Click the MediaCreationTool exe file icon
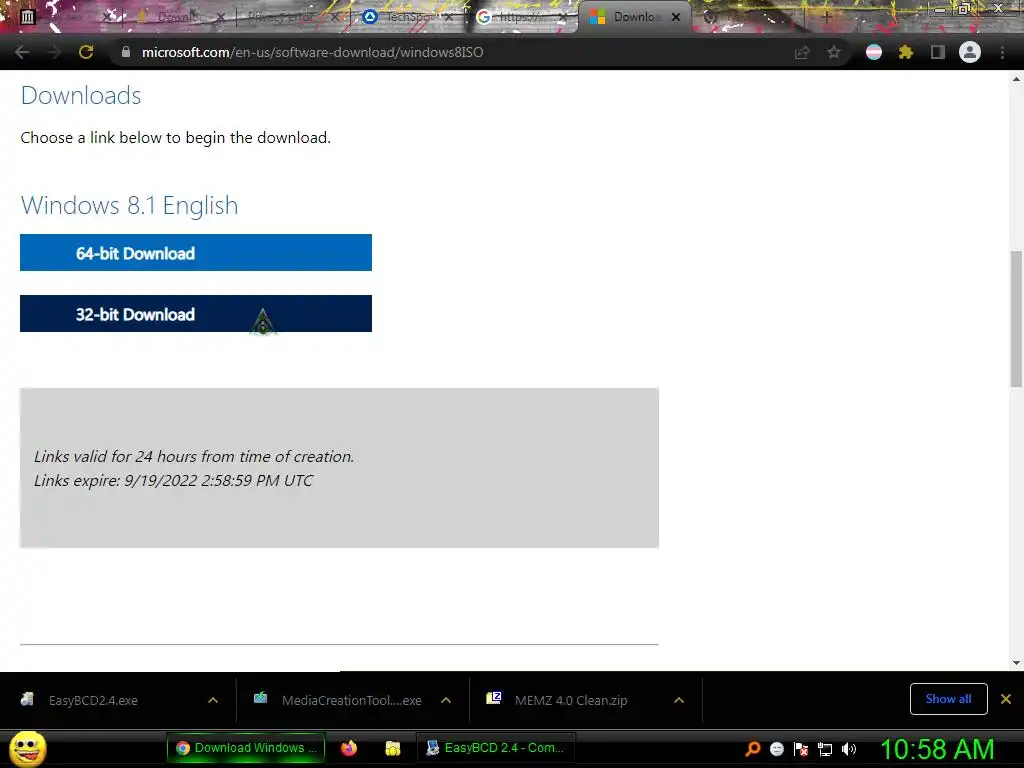The height and width of the screenshot is (768, 1024). pyautogui.click(x=260, y=698)
